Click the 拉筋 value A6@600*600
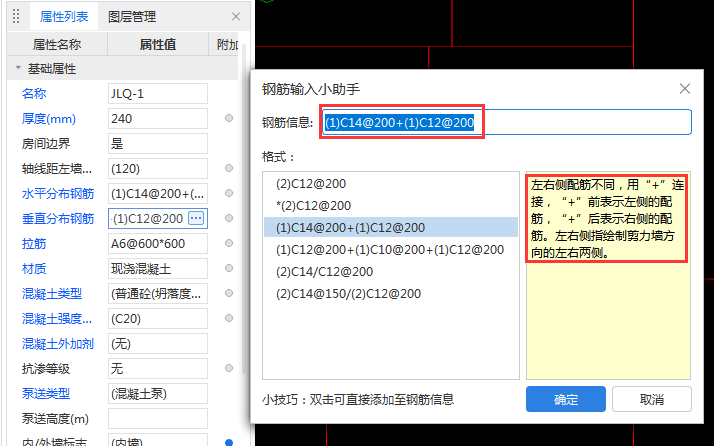 click(x=158, y=243)
